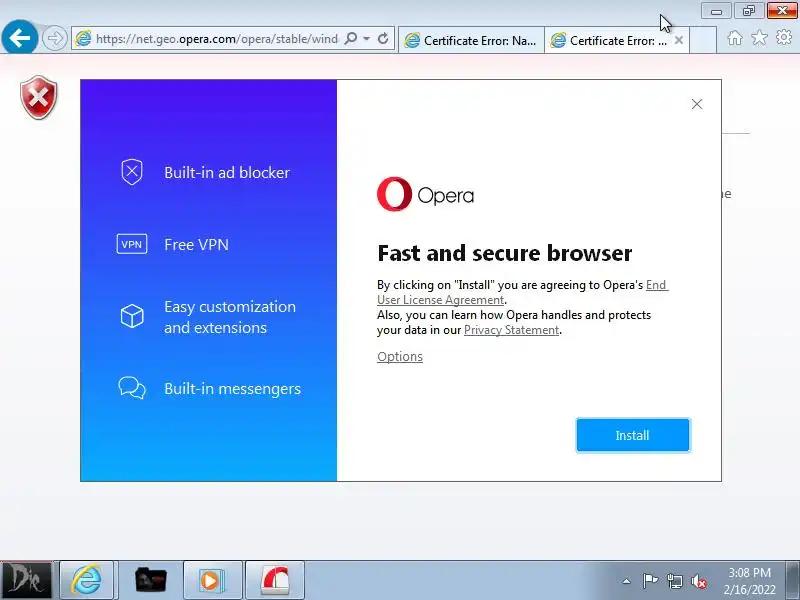The width and height of the screenshot is (800, 600).
Task: Click the ad blocker shield icon
Action: [132, 171]
